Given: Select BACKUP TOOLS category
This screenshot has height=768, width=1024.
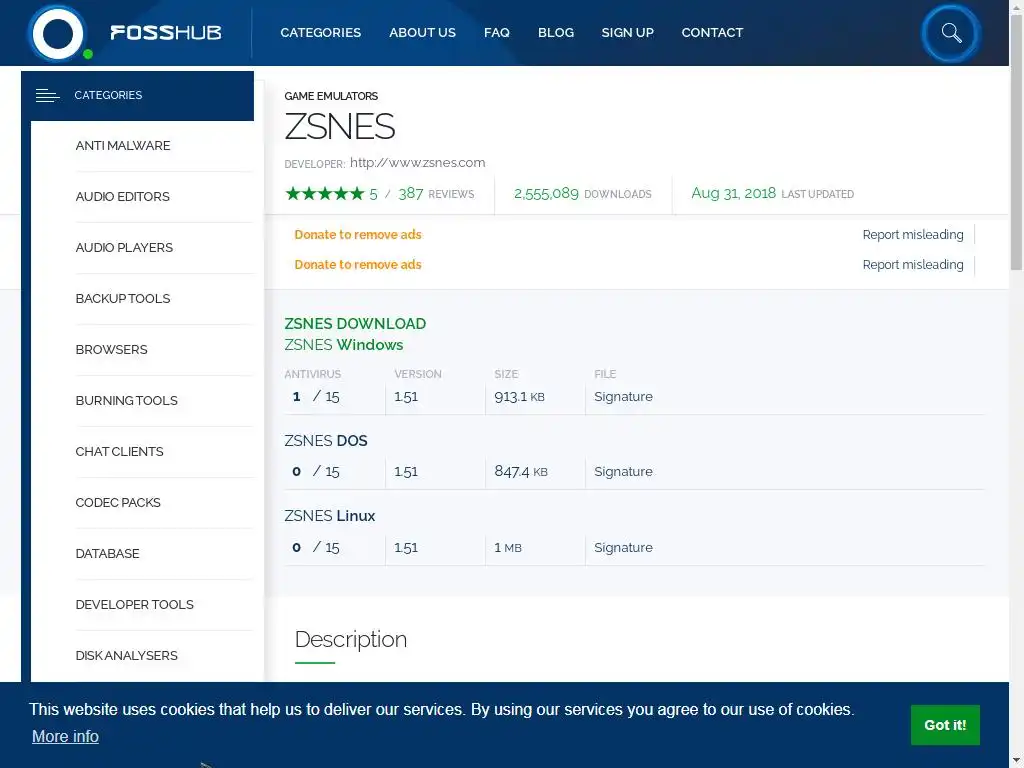Looking at the screenshot, I should click(x=123, y=298).
